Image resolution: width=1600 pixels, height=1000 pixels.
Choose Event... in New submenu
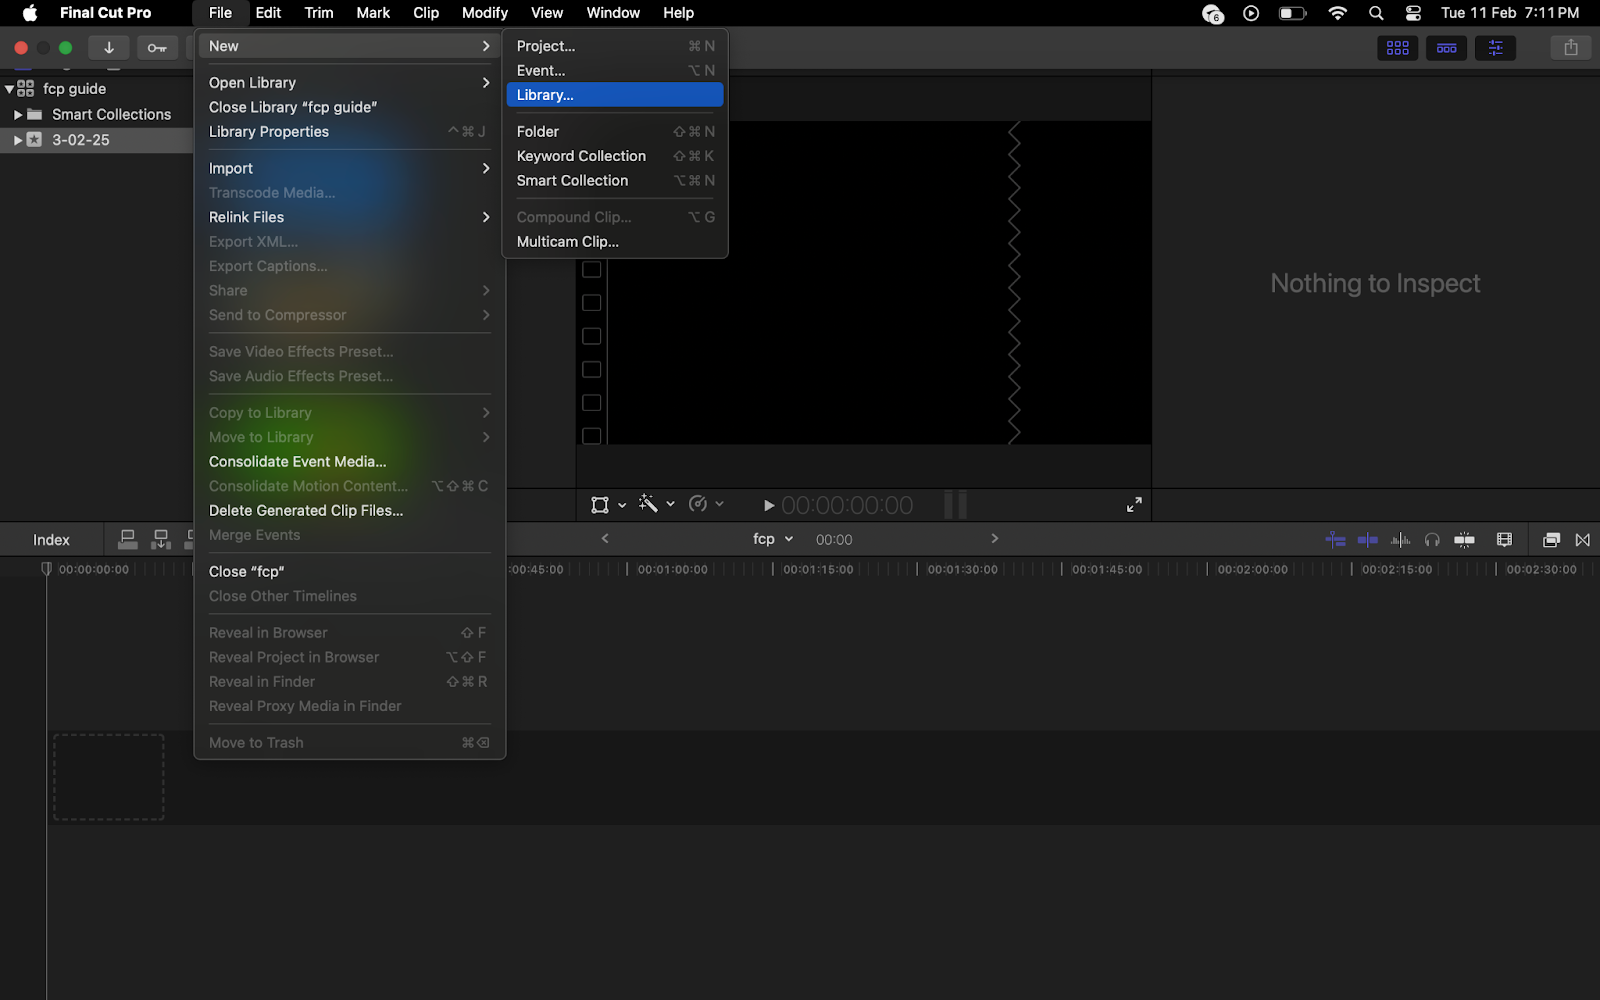(x=615, y=70)
